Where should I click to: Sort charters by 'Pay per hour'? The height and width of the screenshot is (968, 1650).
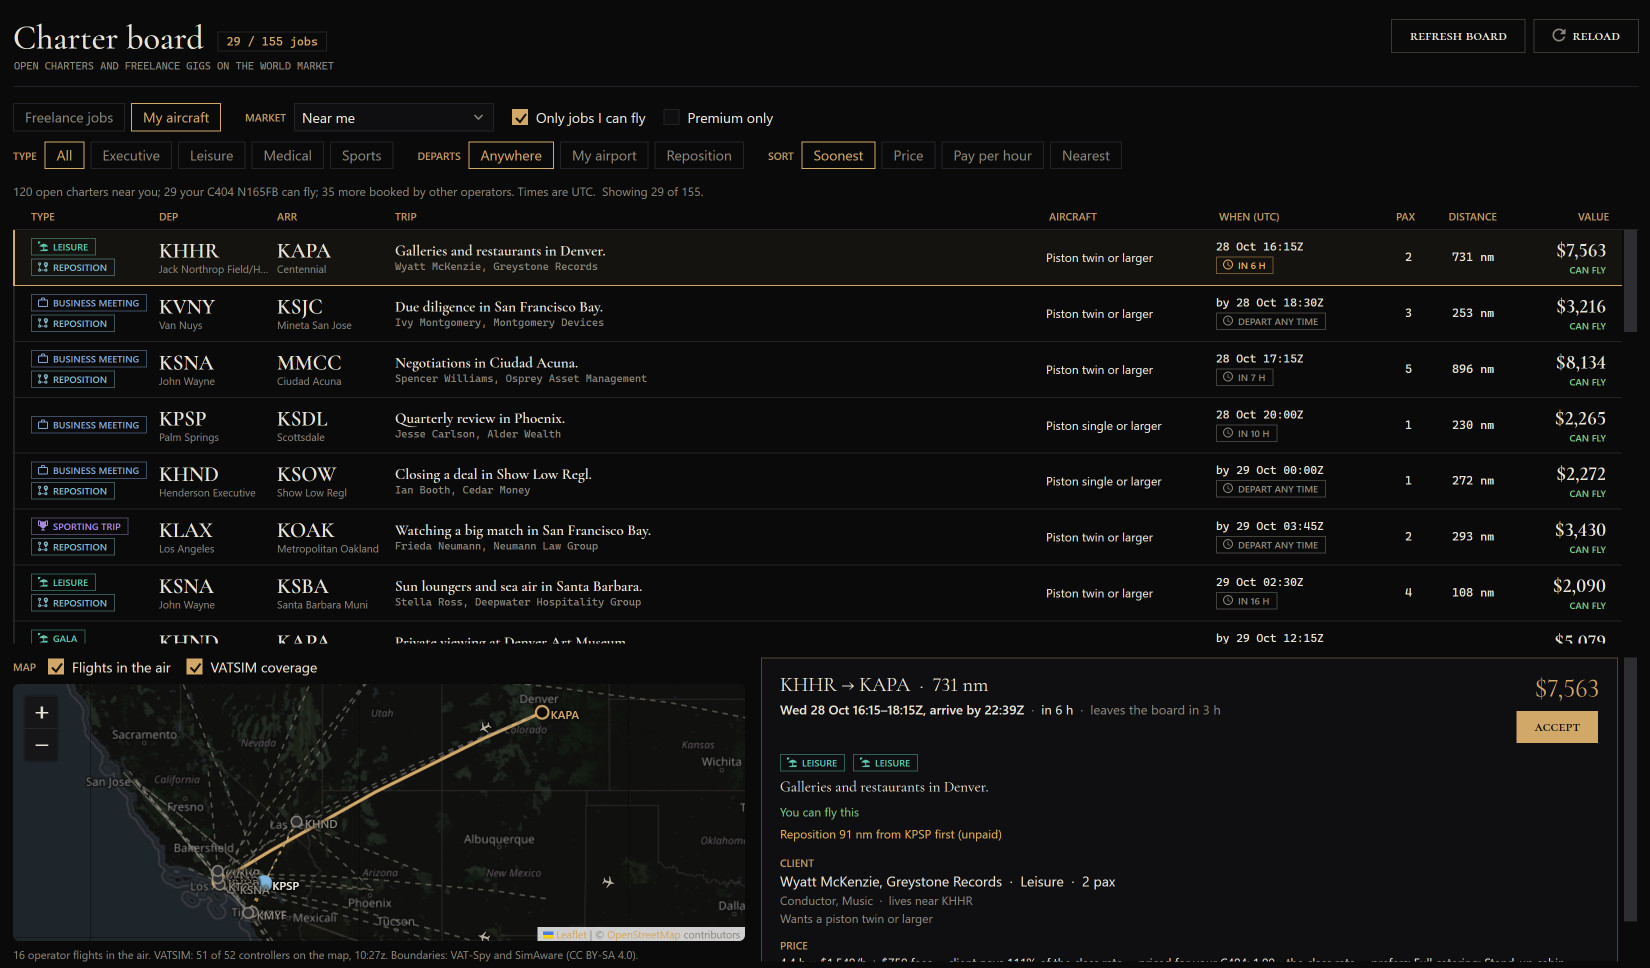click(x=992, y=156)
